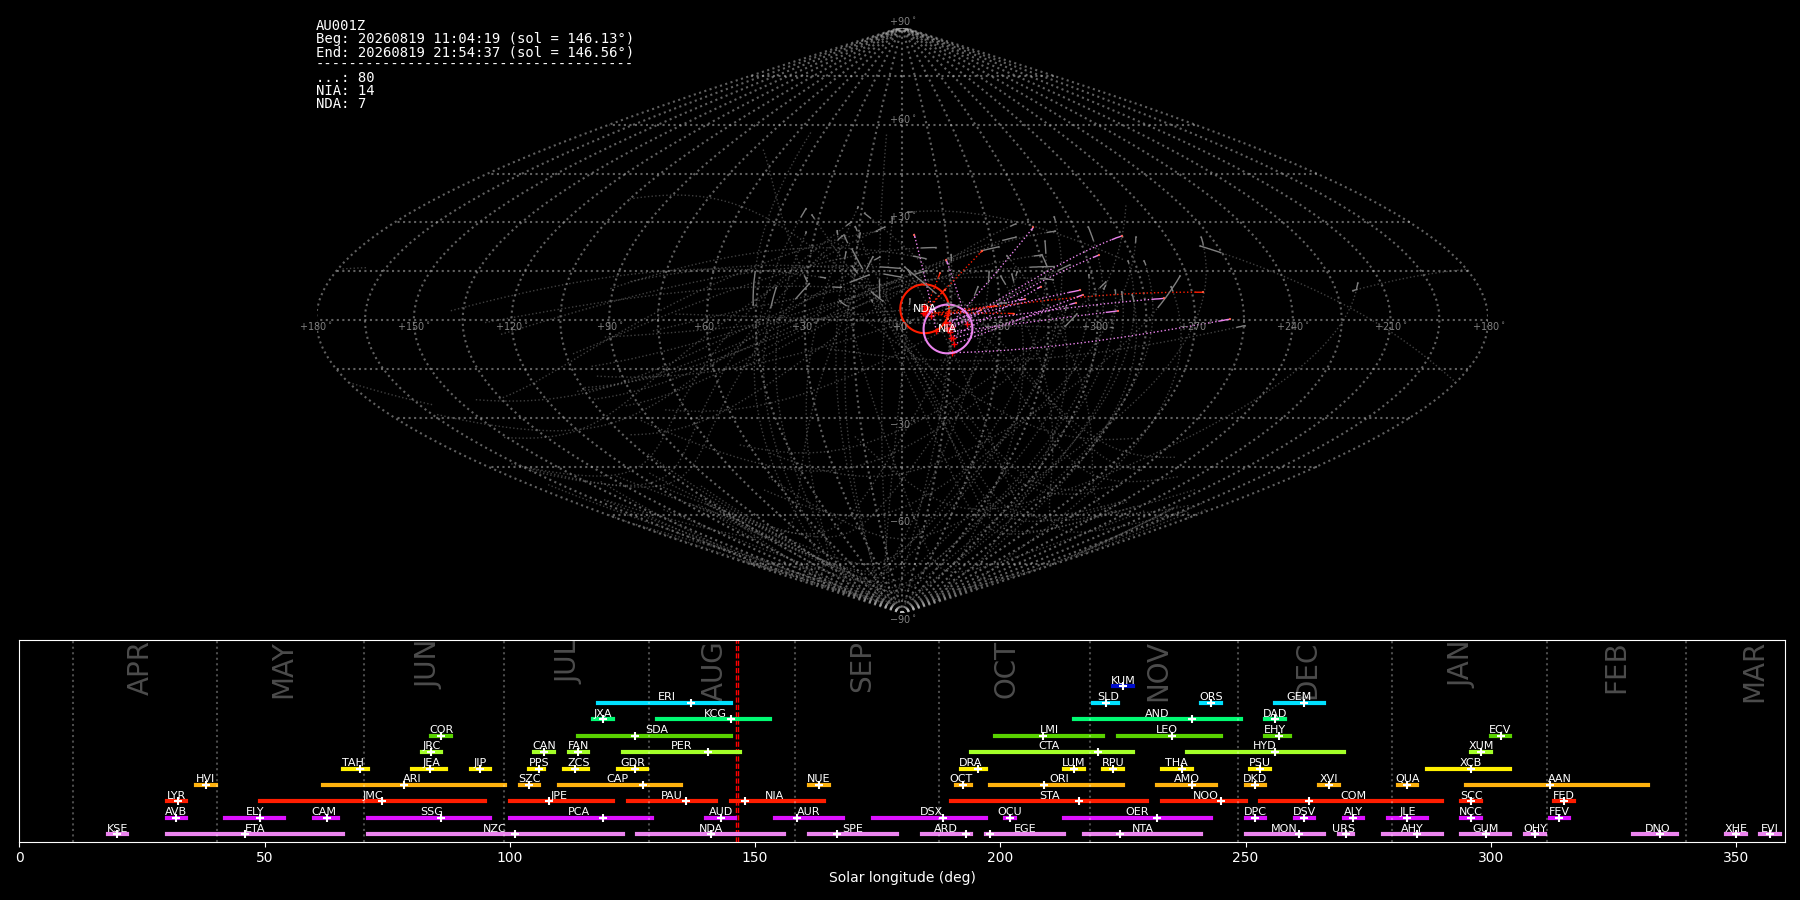Select the GEM shower bar
Screen dimensions: 1800x900
point(1299,703)
